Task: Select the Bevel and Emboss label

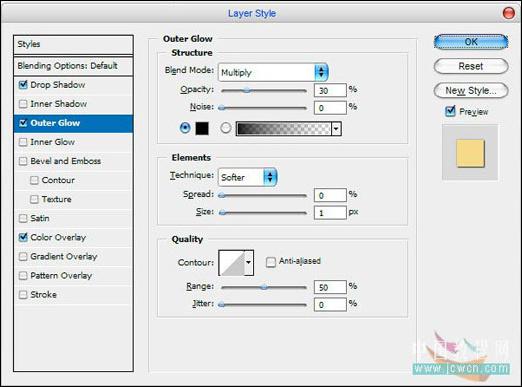Action: tap(66, 161)
